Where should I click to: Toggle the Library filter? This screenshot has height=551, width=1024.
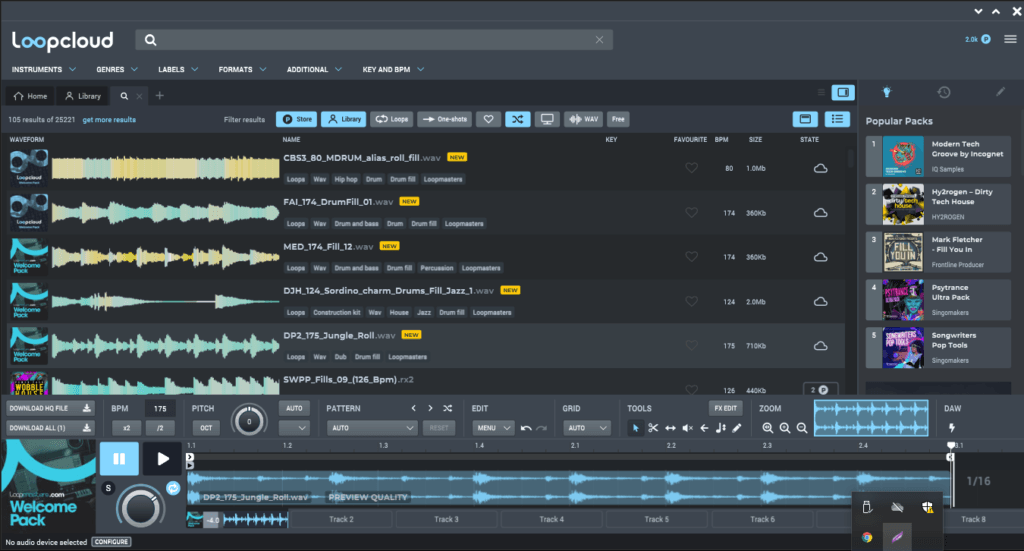[x=344, y=119]
